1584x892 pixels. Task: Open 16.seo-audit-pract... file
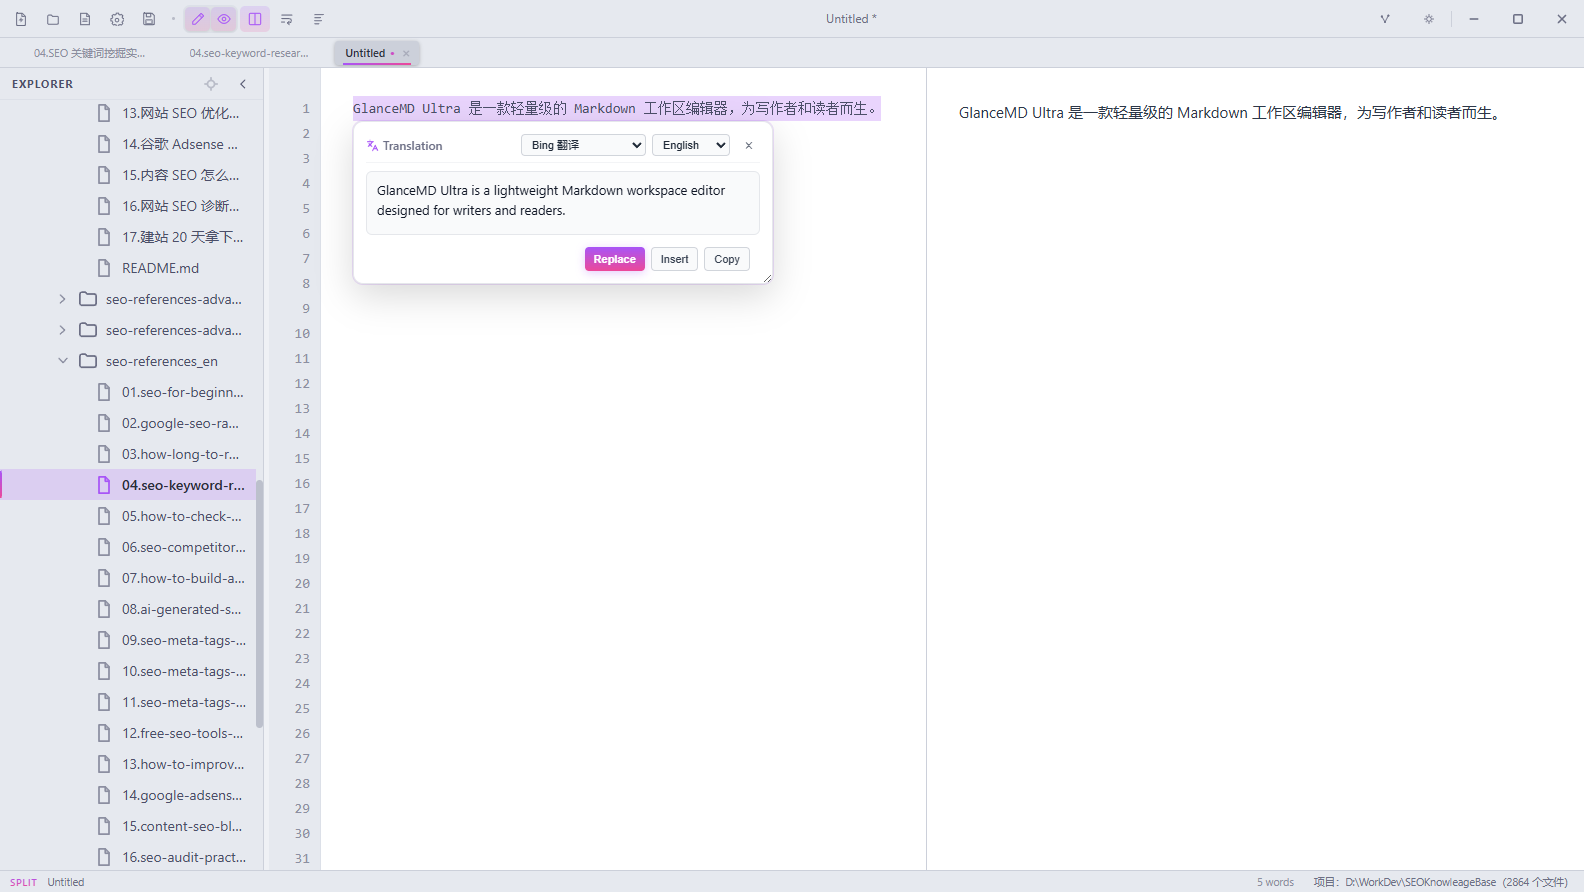pyautogui.click(x=128, y=857)
